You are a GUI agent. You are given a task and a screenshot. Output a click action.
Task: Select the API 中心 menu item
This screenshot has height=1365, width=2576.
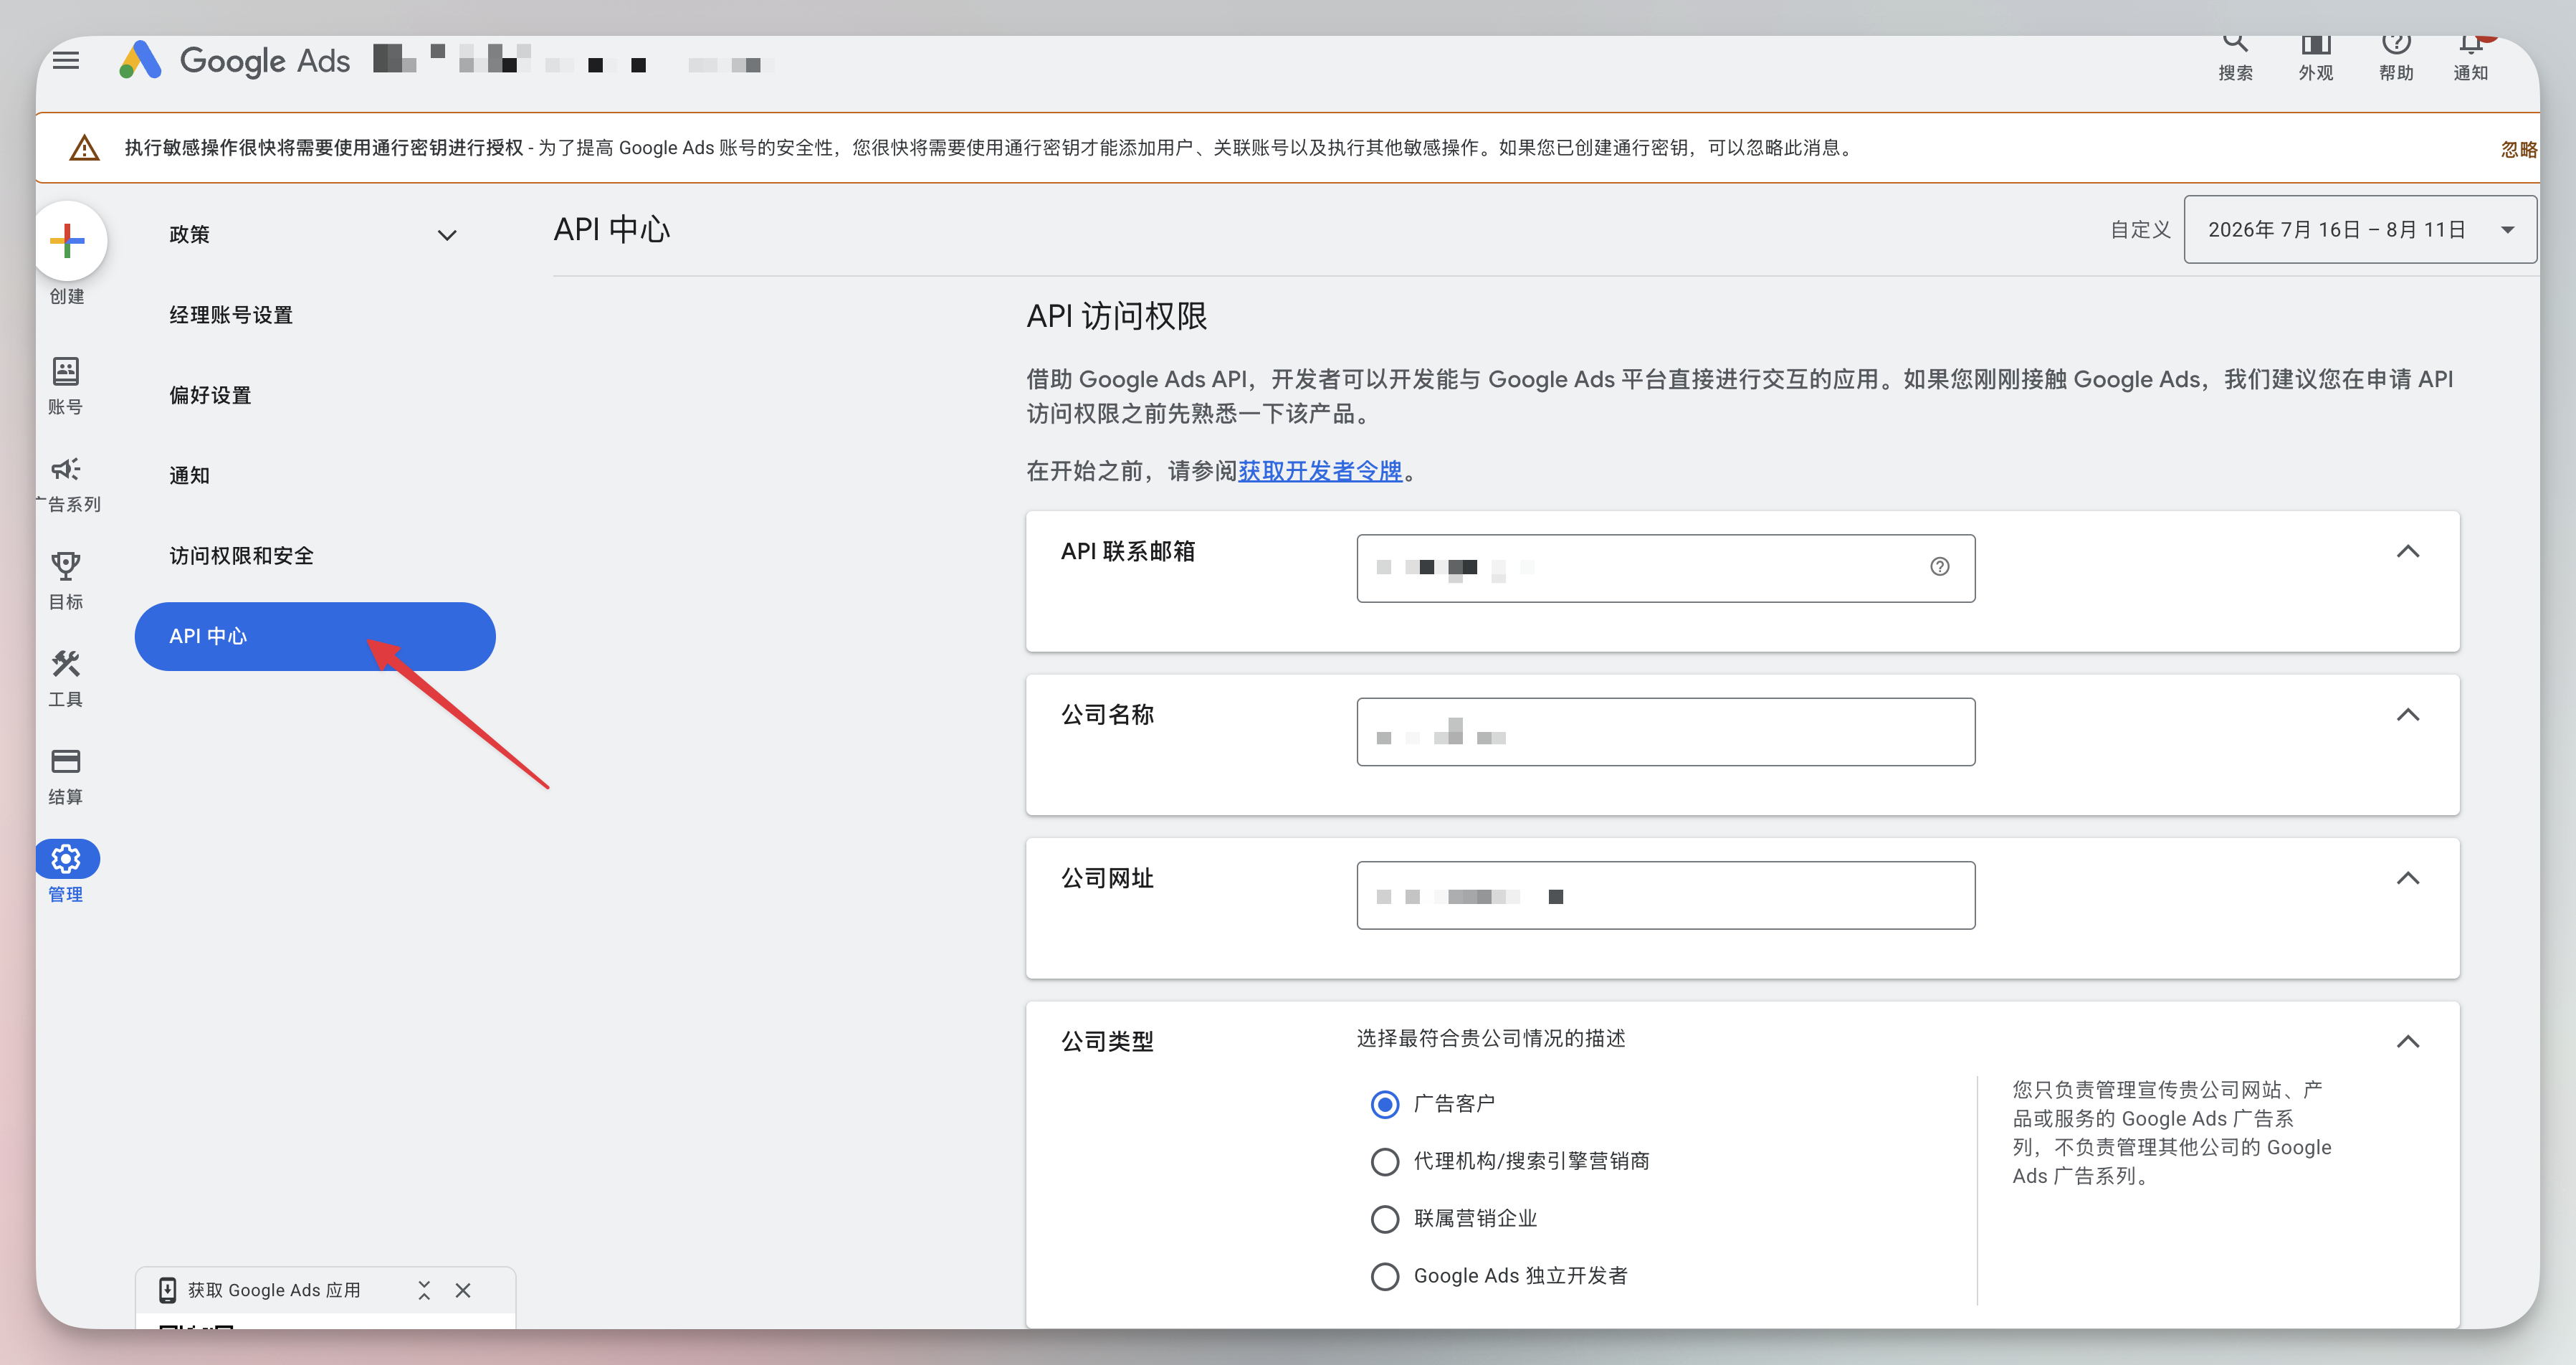315,636
